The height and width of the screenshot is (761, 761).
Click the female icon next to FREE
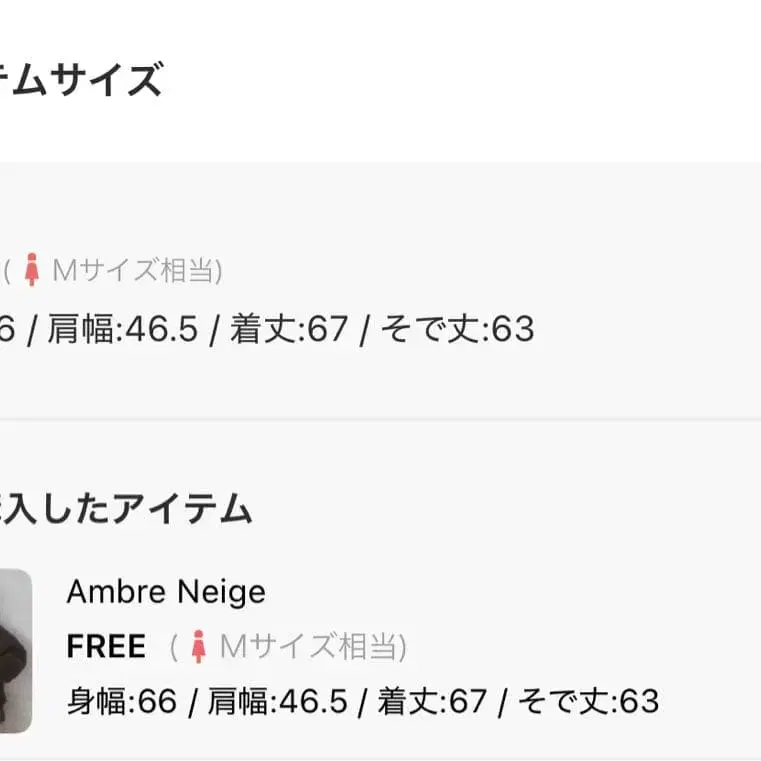tap(198, 647)
